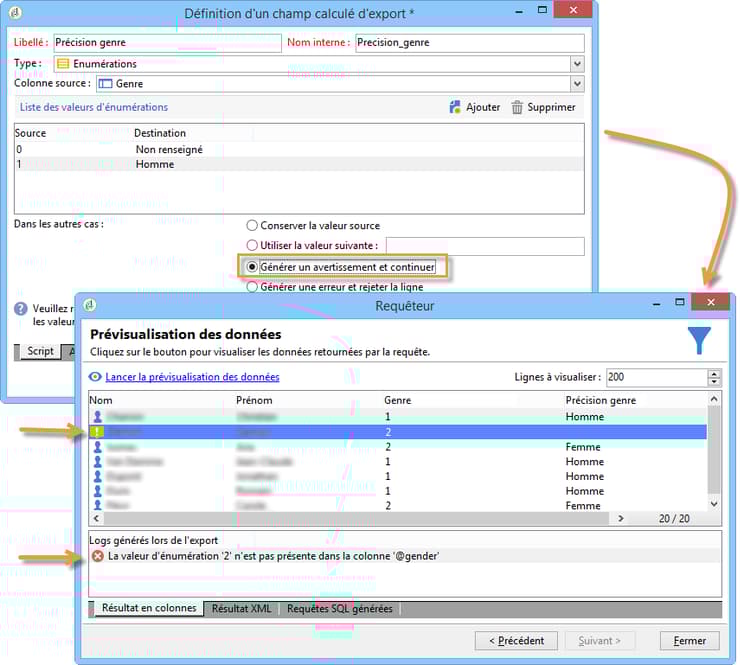Click the Ajouter button label
750x665 pixels.
483,107
